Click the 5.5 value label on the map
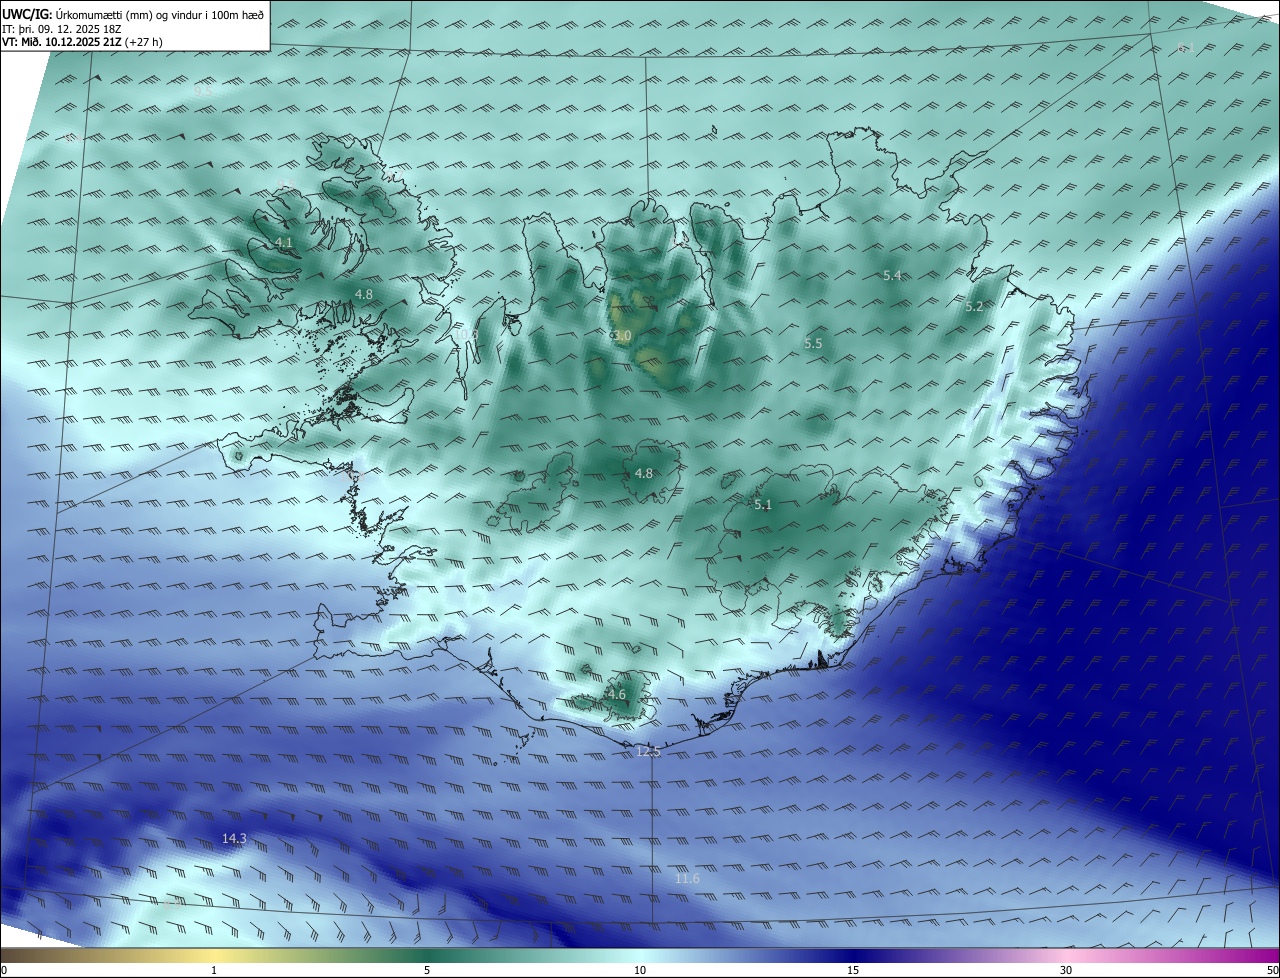The image size is (1280, 978). click(x=813, y=344)
